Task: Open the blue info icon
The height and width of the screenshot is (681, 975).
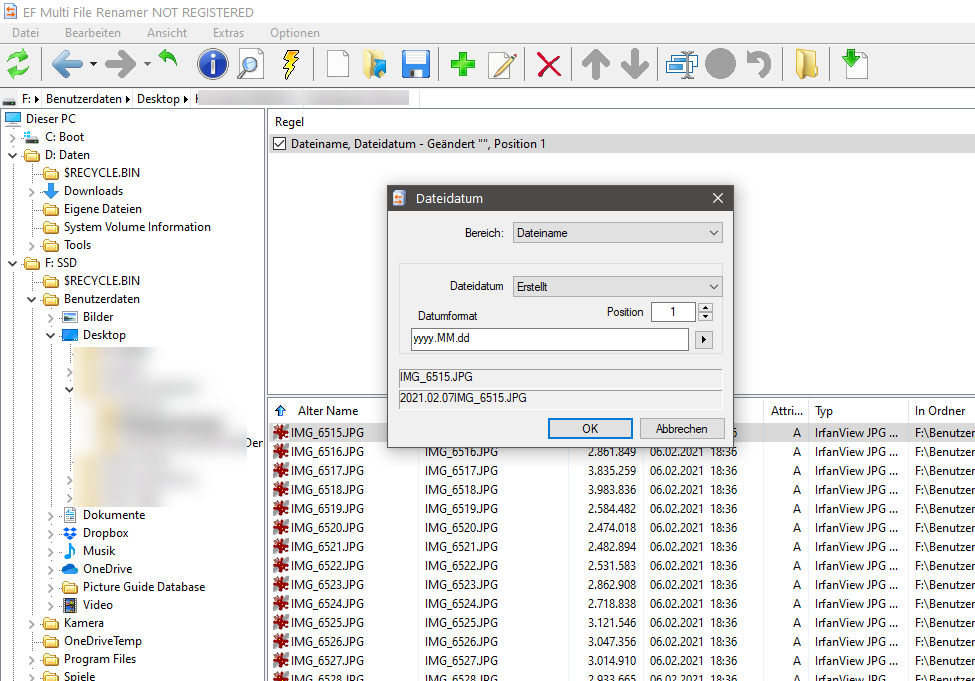Action: tap(213, 64)
